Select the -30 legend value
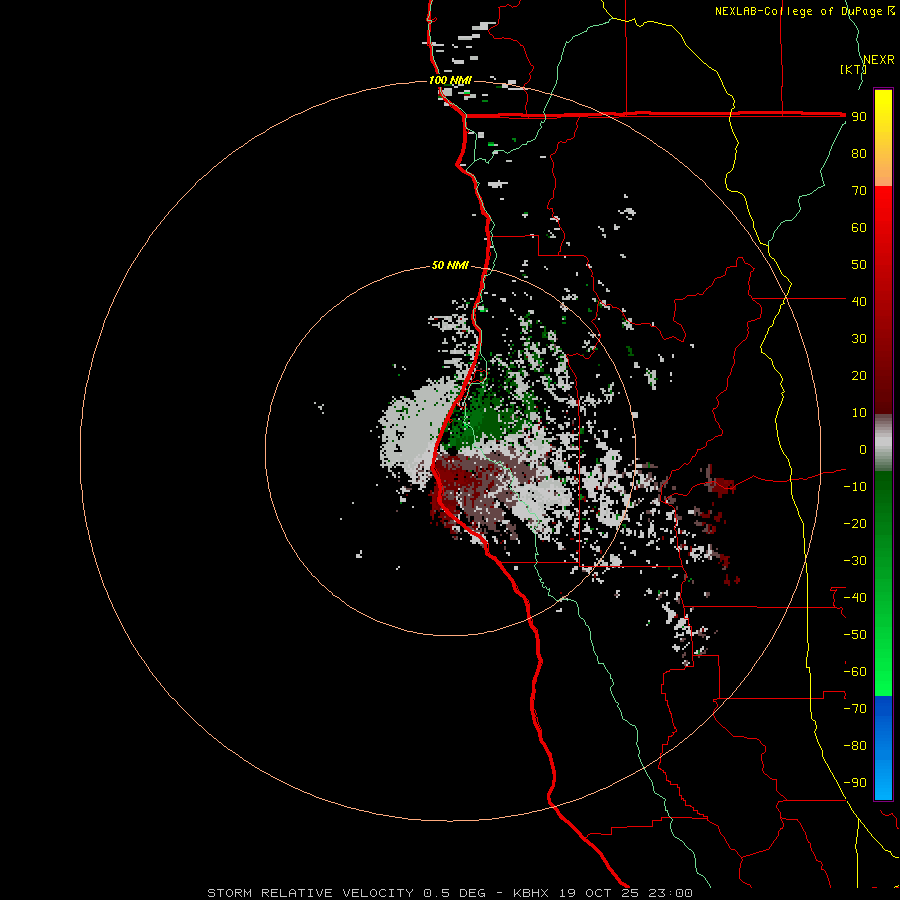The width and height of the screenshot is (900, 900). (x=855, y=561)
